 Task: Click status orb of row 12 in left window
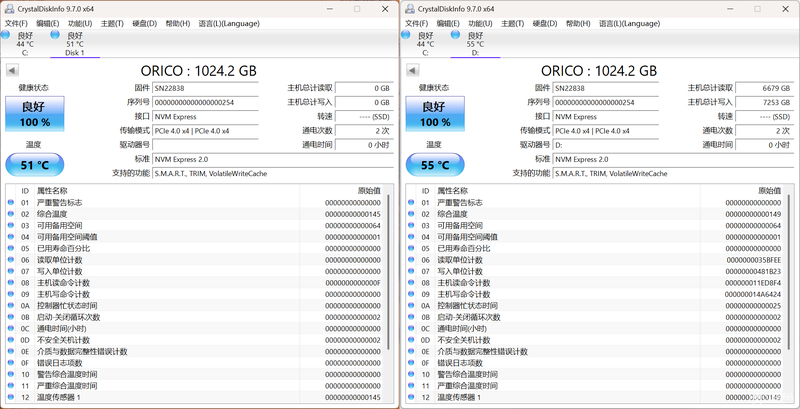11,397
